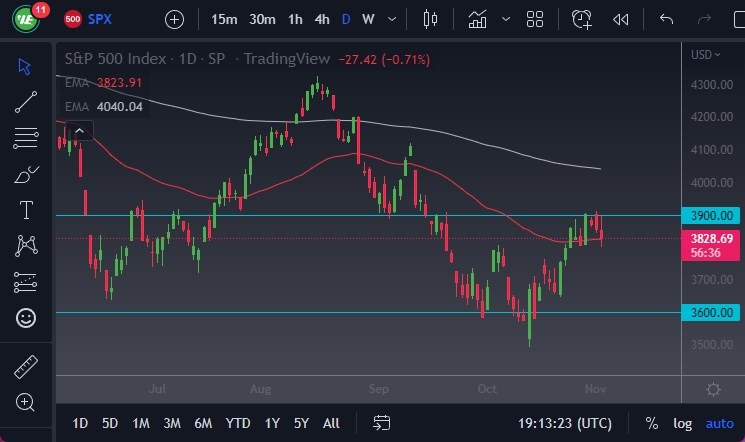
Task: Open the emoji icons tool
Action: [x=26, y=318]
